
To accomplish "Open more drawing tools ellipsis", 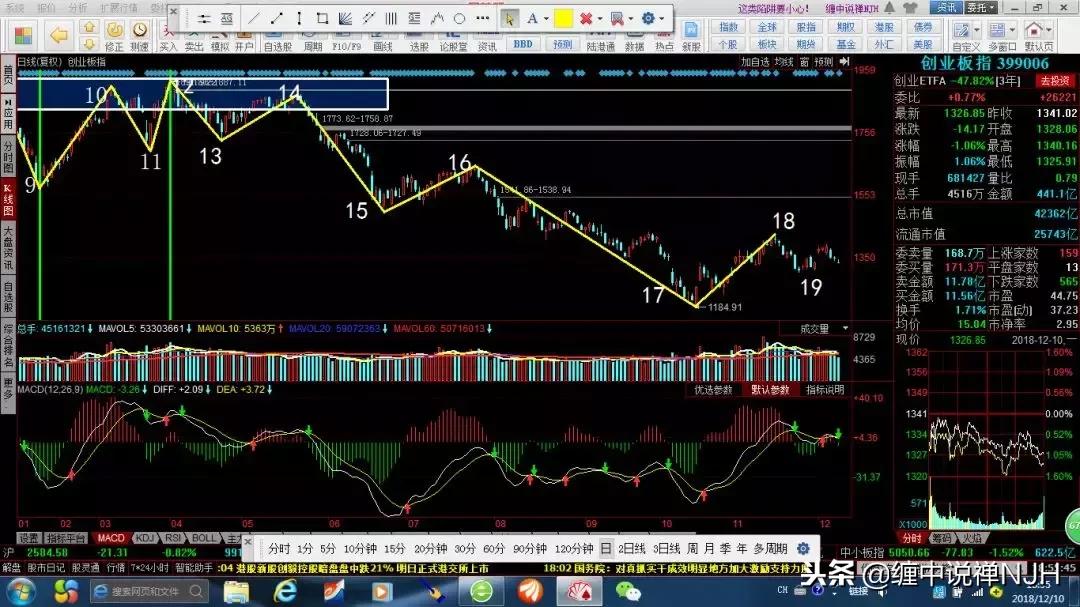I will (483, 19).
